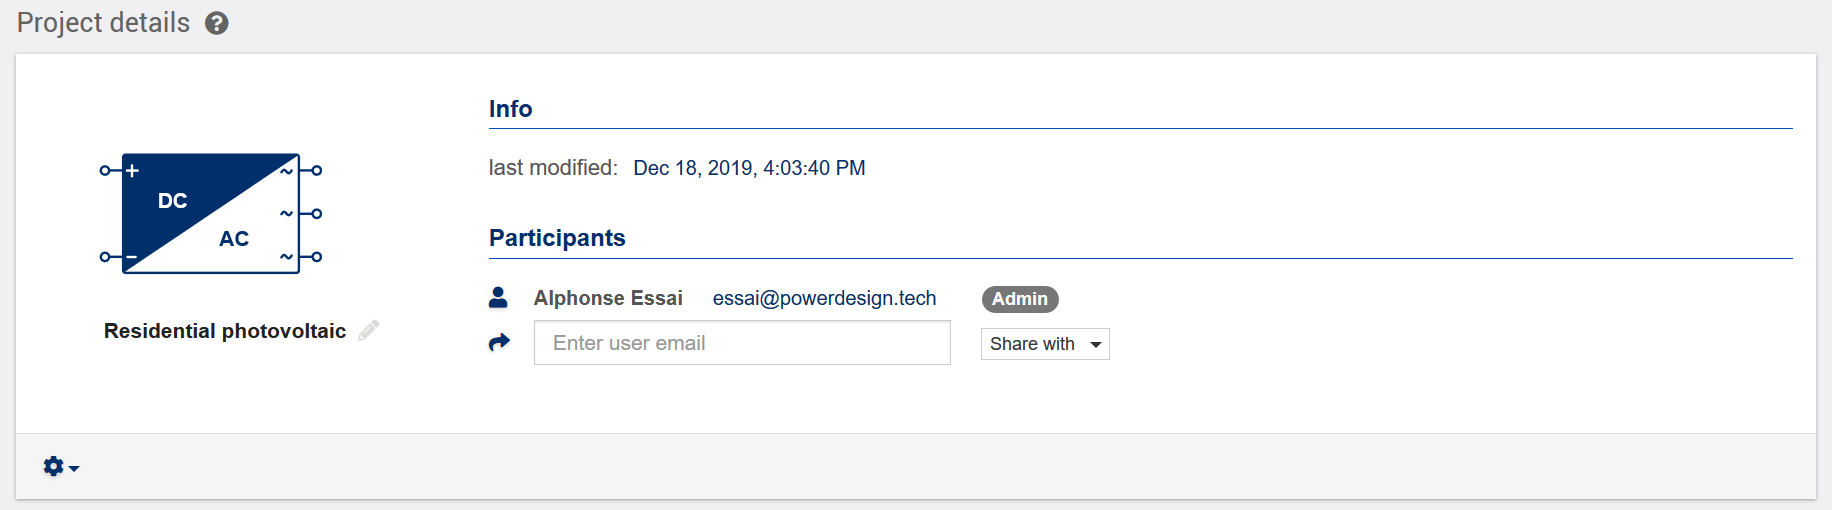Image resolution: width=1832 pixels, height=510 pixels.
Task: Click the essai@powerdesign.tech email address
Action: (x=824, y=298)
